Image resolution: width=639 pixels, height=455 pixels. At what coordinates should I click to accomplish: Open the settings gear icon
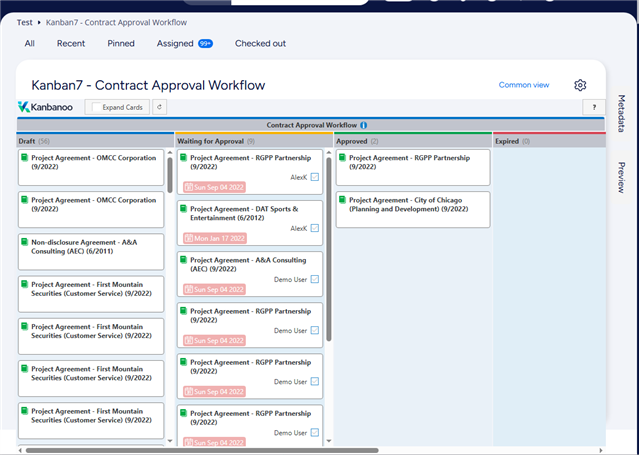click(580, 85)
